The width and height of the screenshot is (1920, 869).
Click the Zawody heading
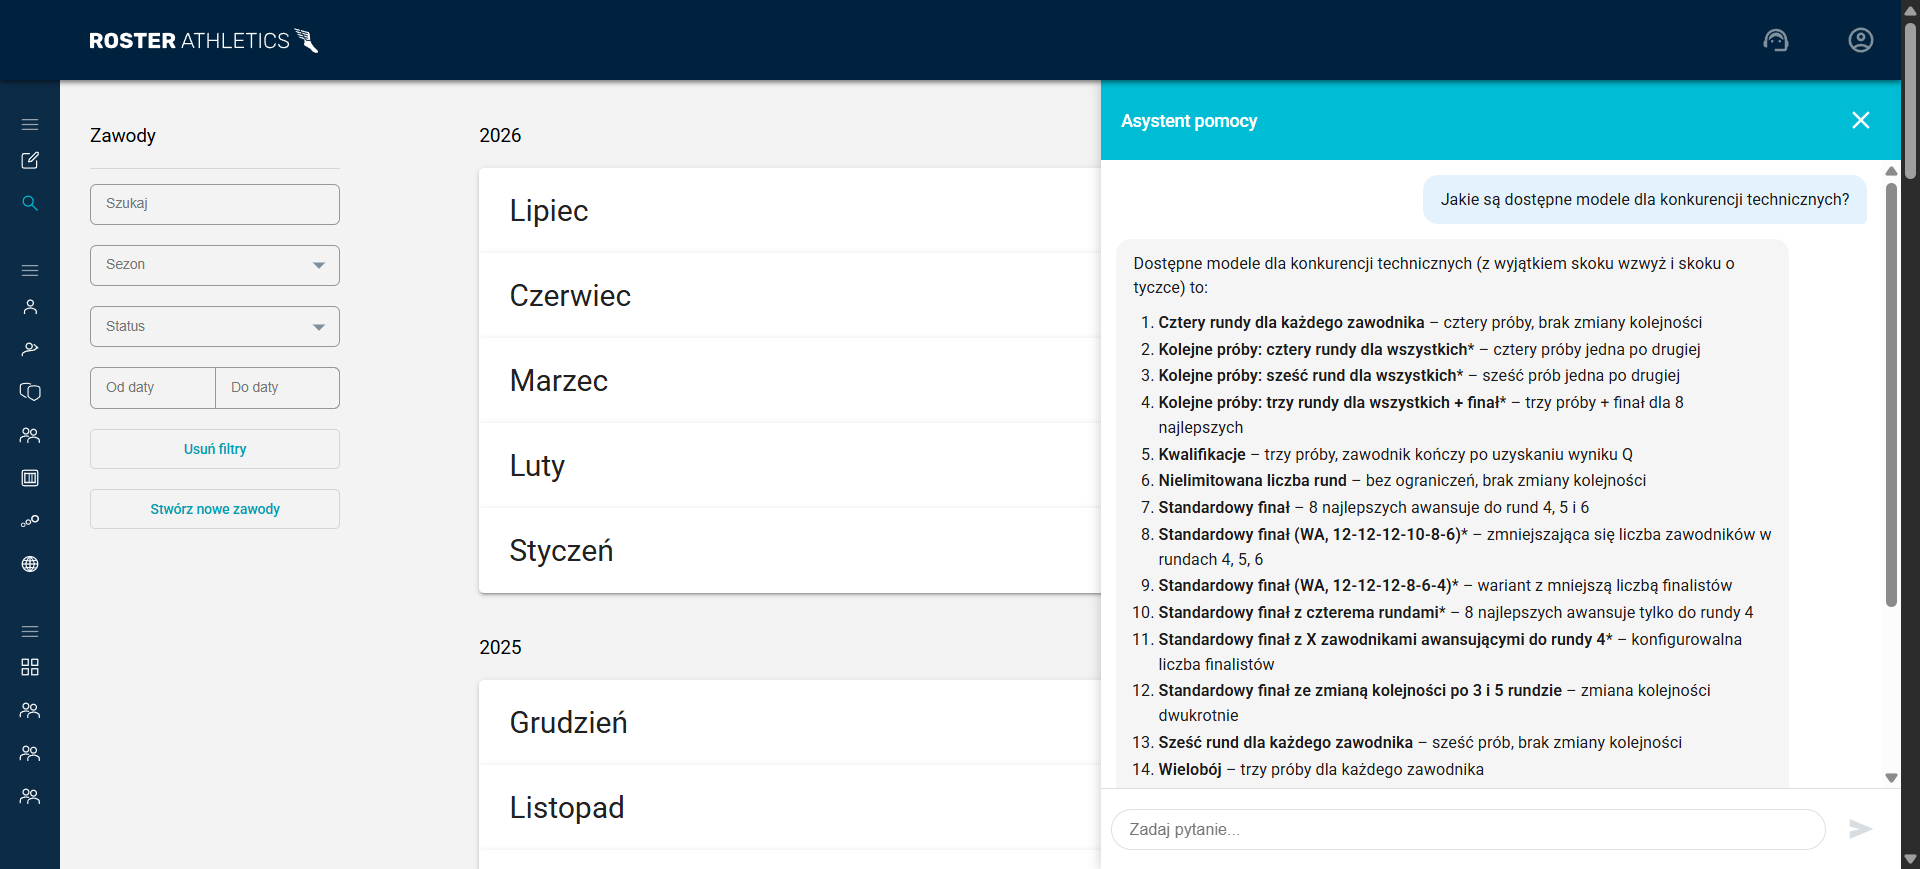tap(123, 135)
